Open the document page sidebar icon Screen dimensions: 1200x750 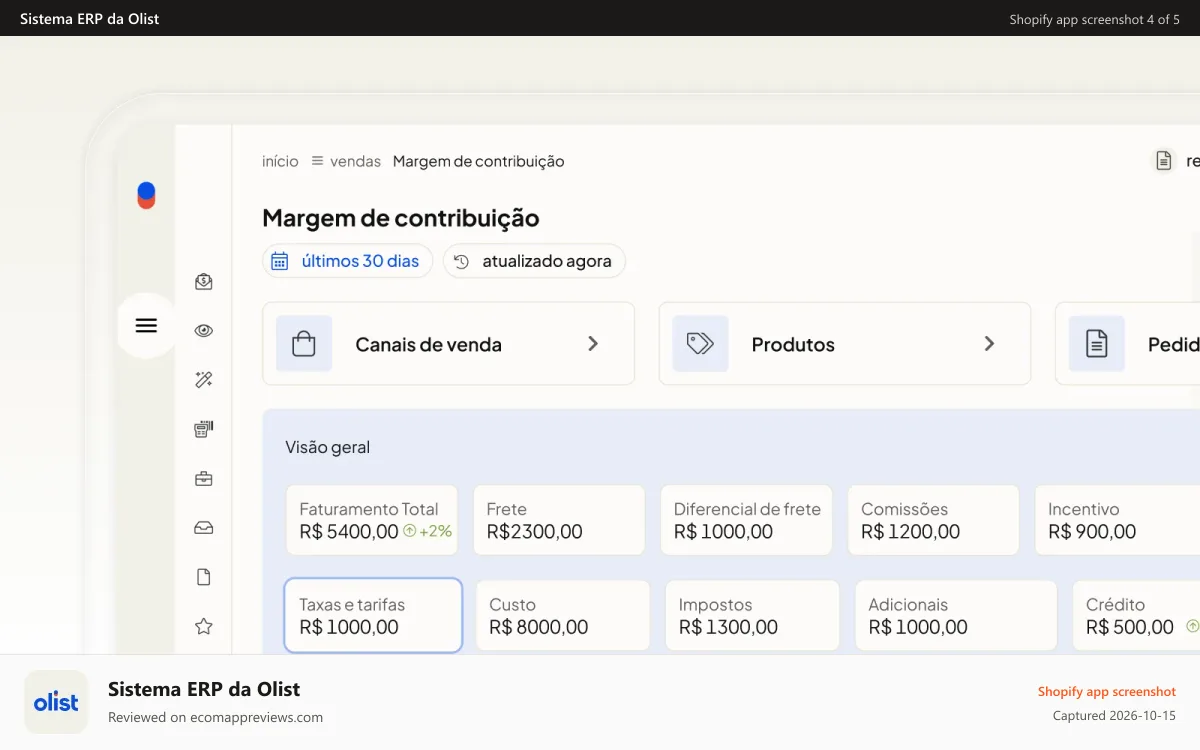[x=204, y=577]
